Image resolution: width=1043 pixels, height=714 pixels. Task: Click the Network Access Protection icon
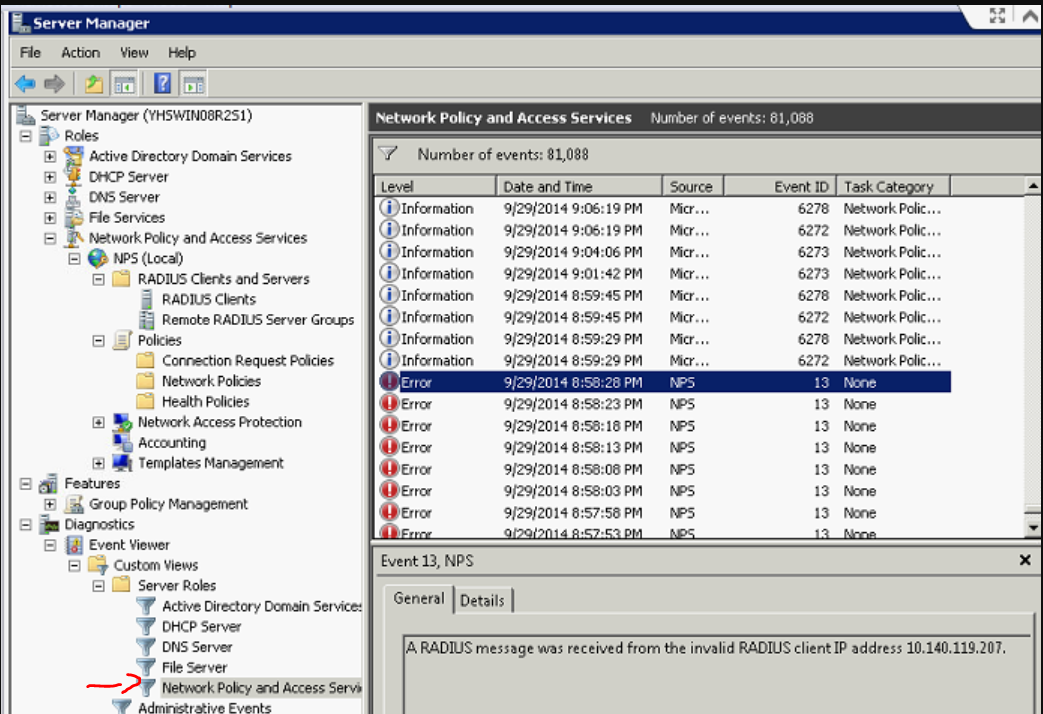pyautogui.click(x=122, y=422)
